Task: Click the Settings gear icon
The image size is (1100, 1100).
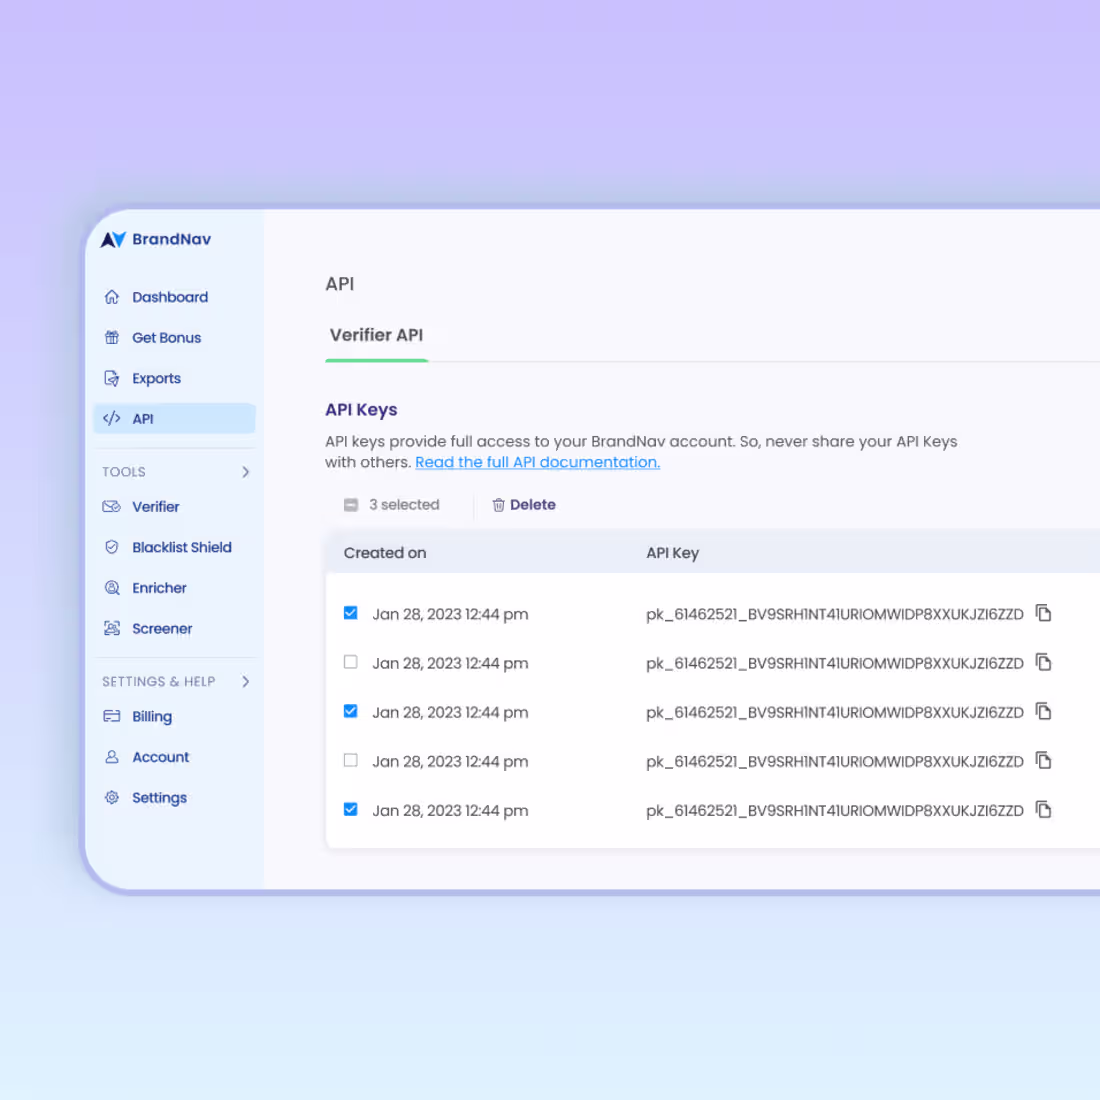Action: click(112, 798)
